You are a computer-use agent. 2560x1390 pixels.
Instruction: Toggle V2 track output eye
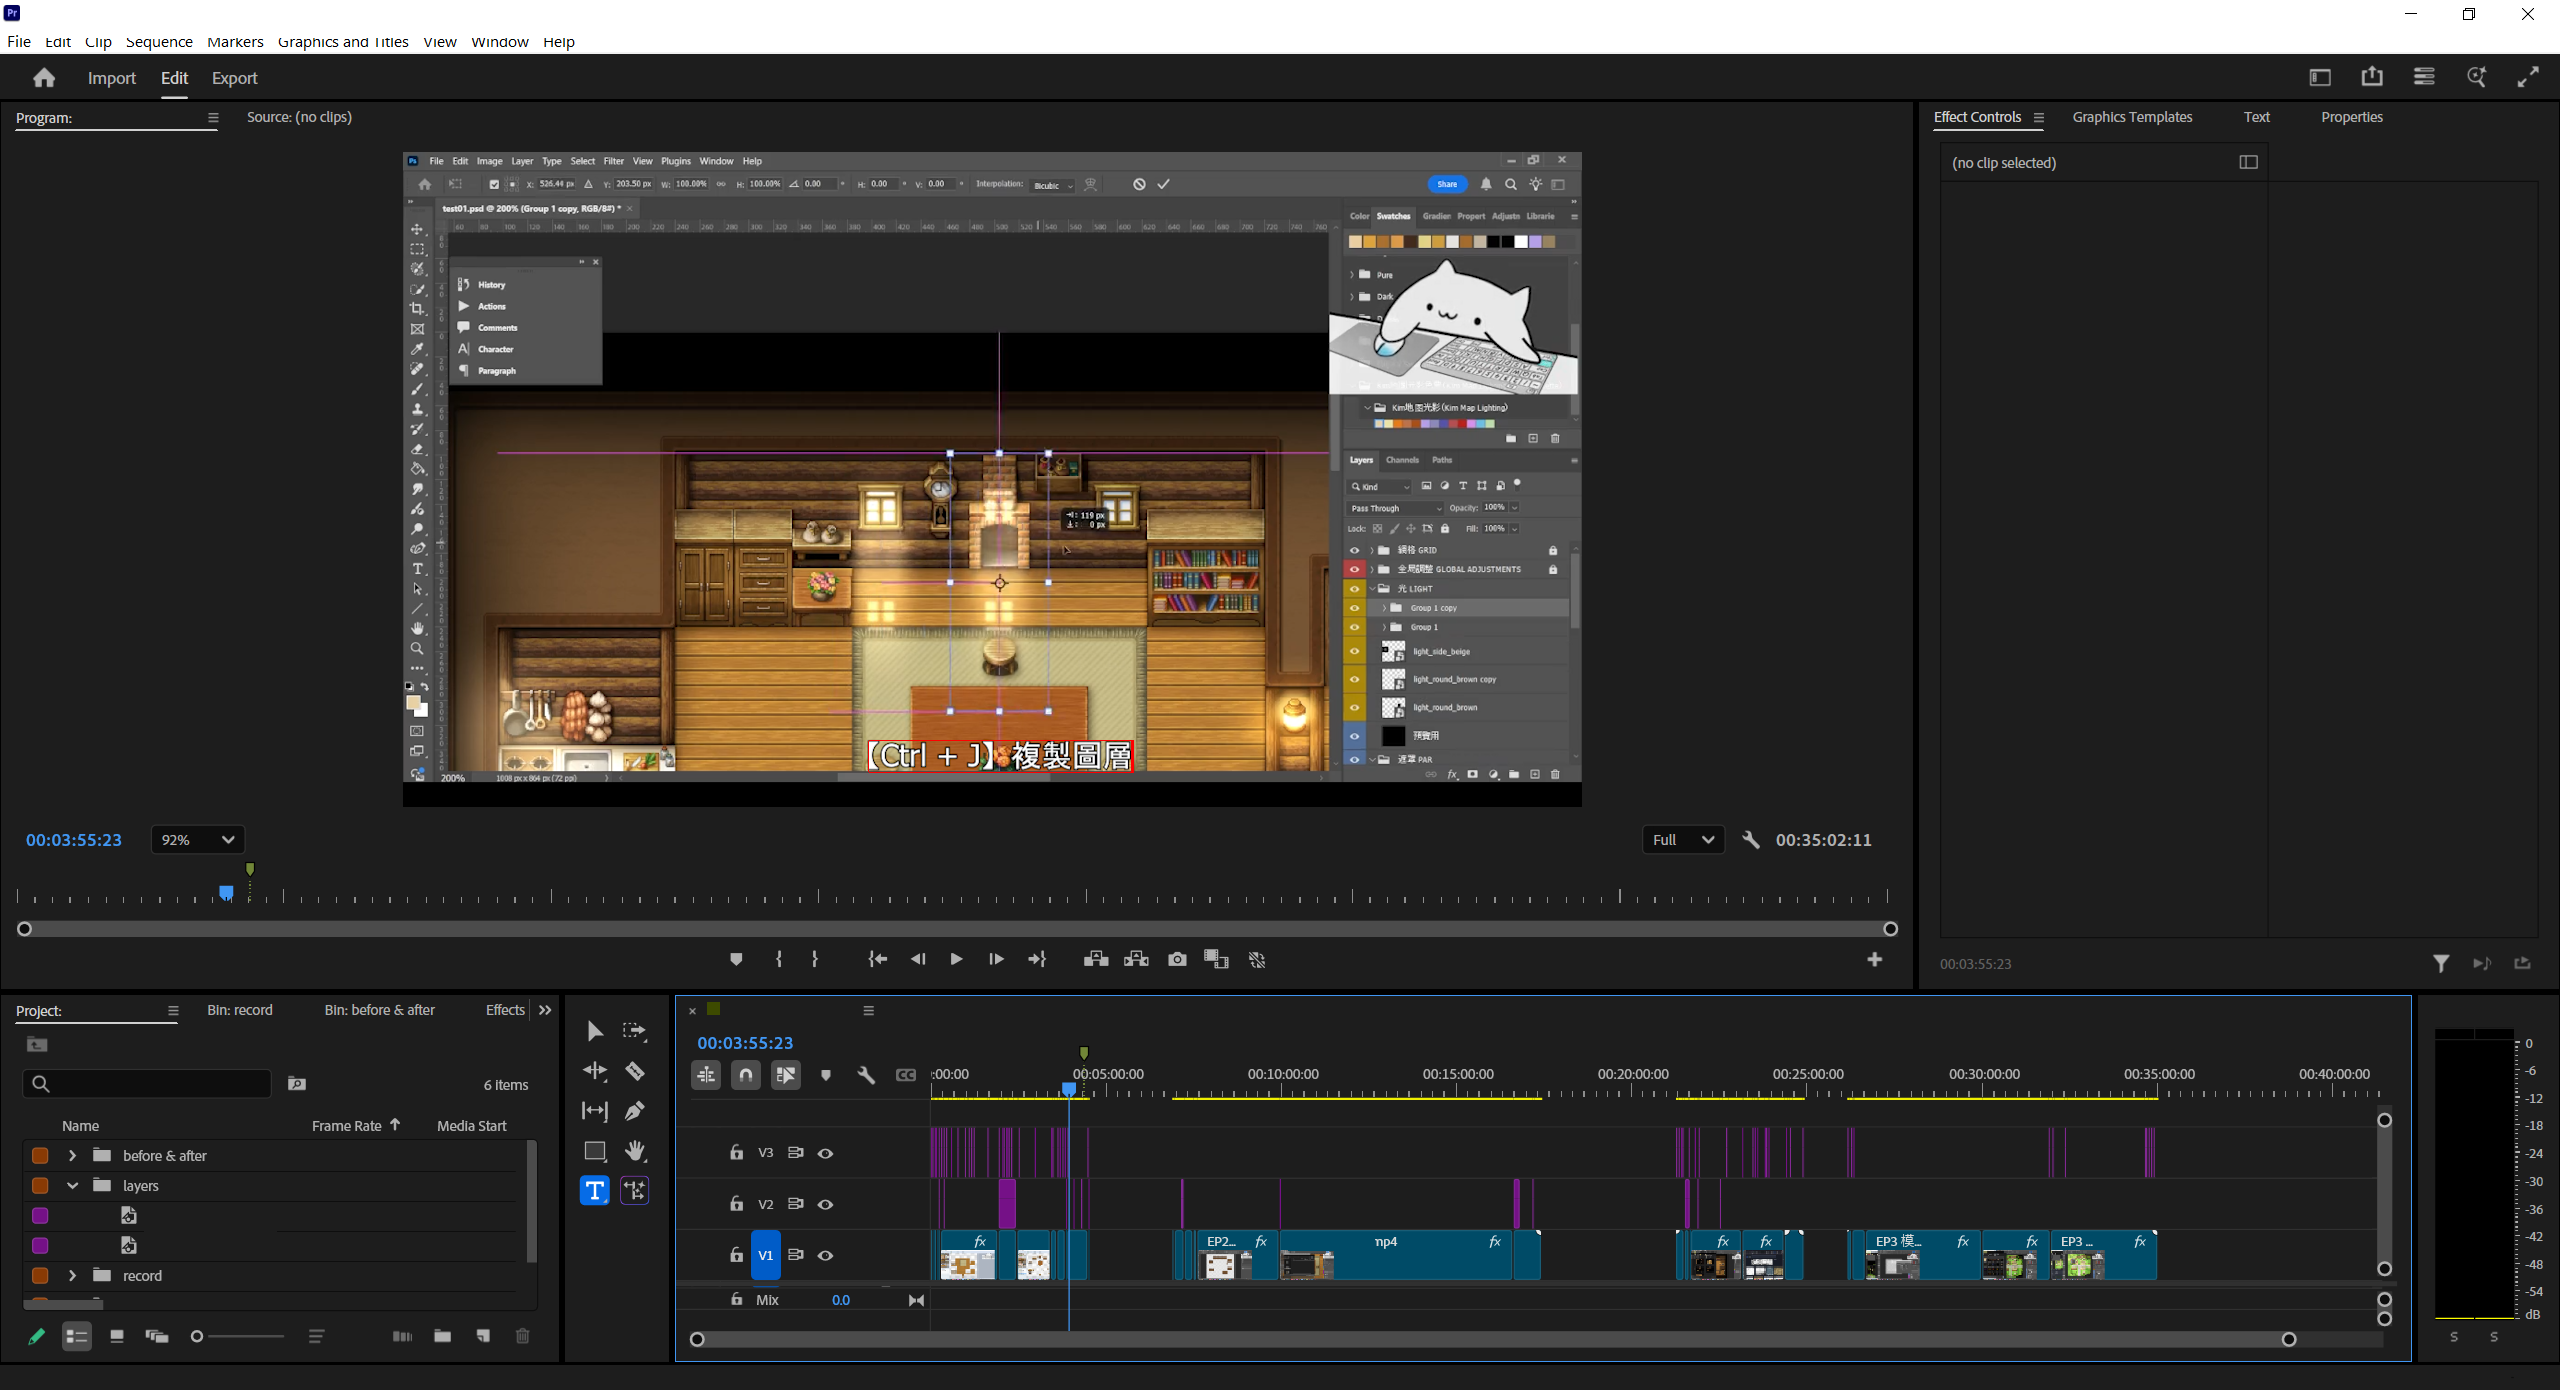click(825, 1204)
